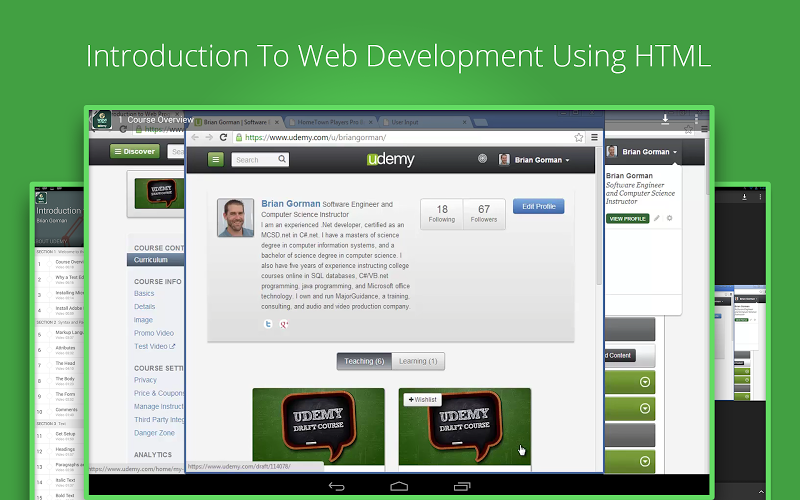The height and width of the screenshot is (500, 800).
Task: Click the green padlock icon in the address bar
Action: [238, 137]
